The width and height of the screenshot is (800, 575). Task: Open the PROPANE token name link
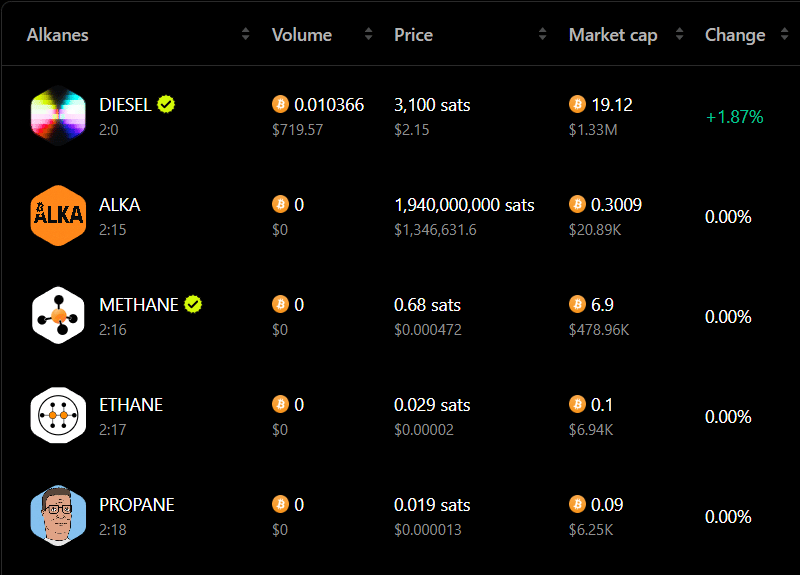click(x=137, y=505)
